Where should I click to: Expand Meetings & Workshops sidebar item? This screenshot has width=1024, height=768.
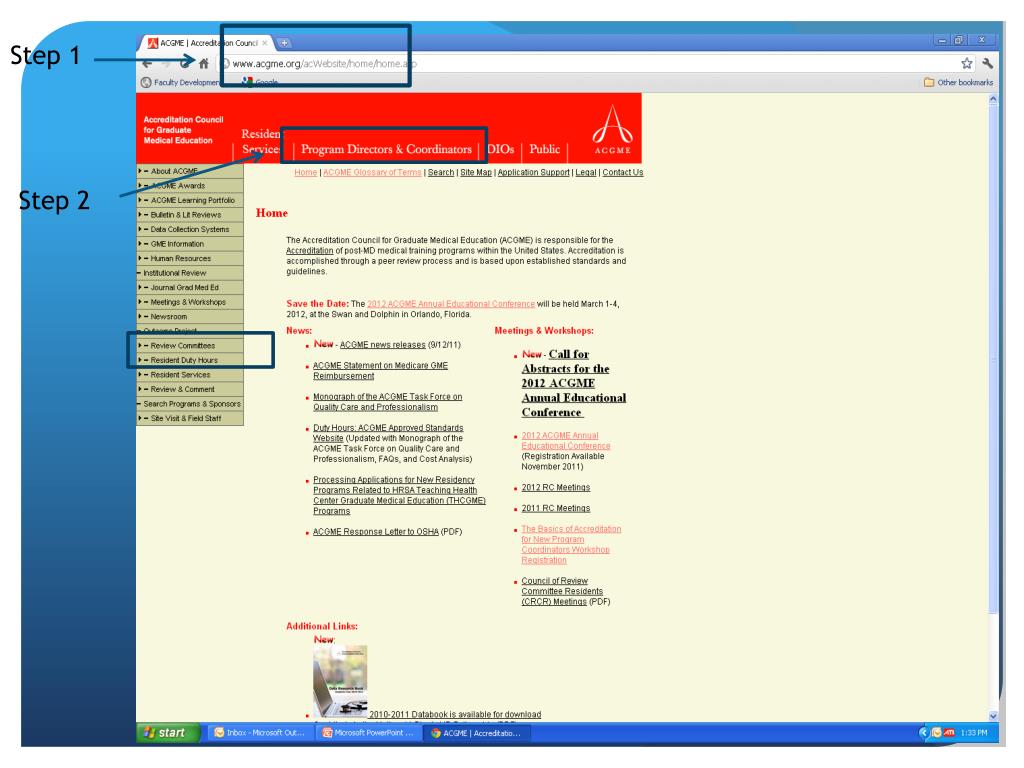[x=190, y=302]
